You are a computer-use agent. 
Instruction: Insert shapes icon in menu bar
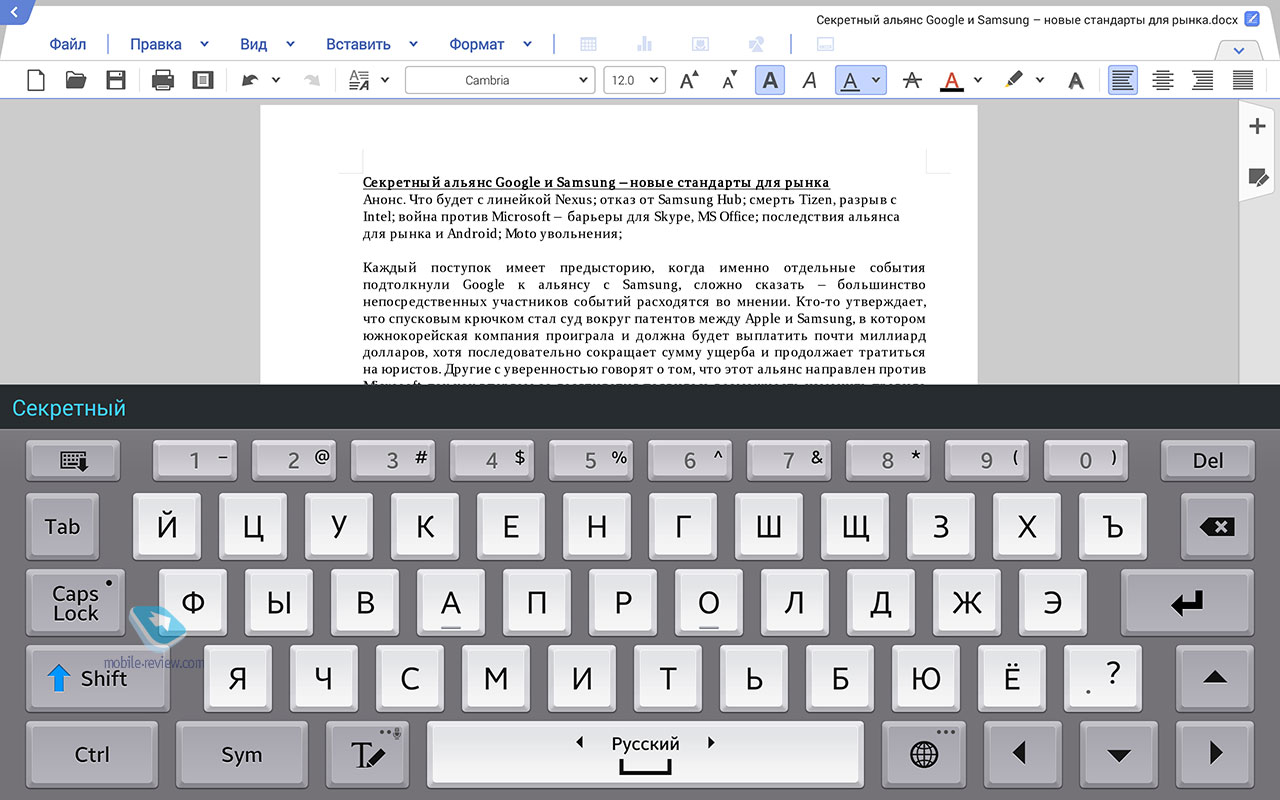point(757,44)
